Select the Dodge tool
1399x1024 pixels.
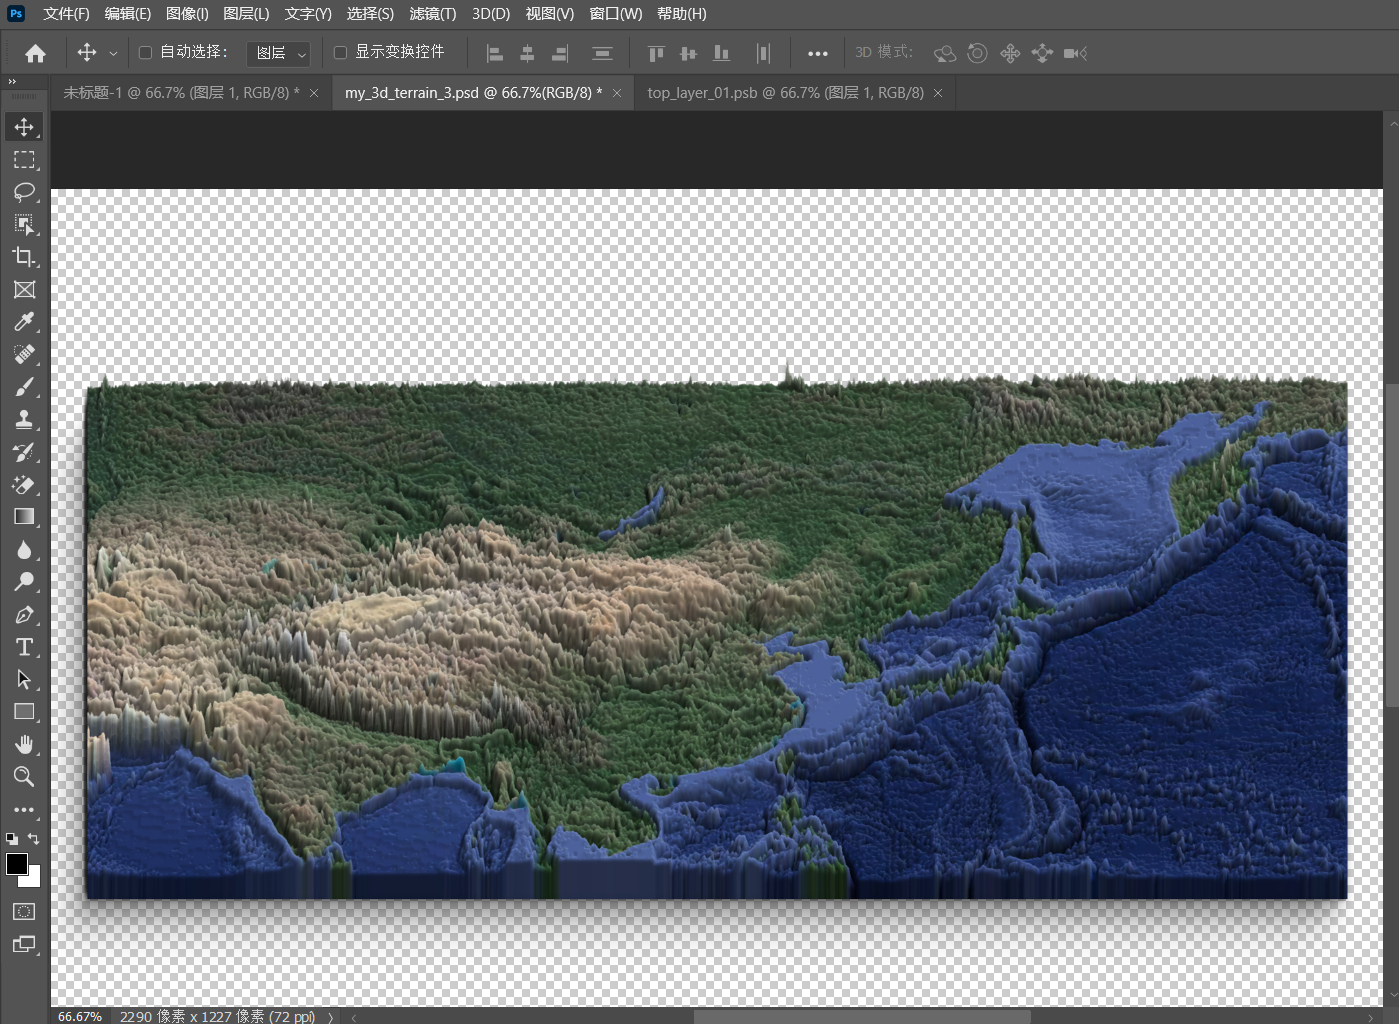[x=24, y=582]
